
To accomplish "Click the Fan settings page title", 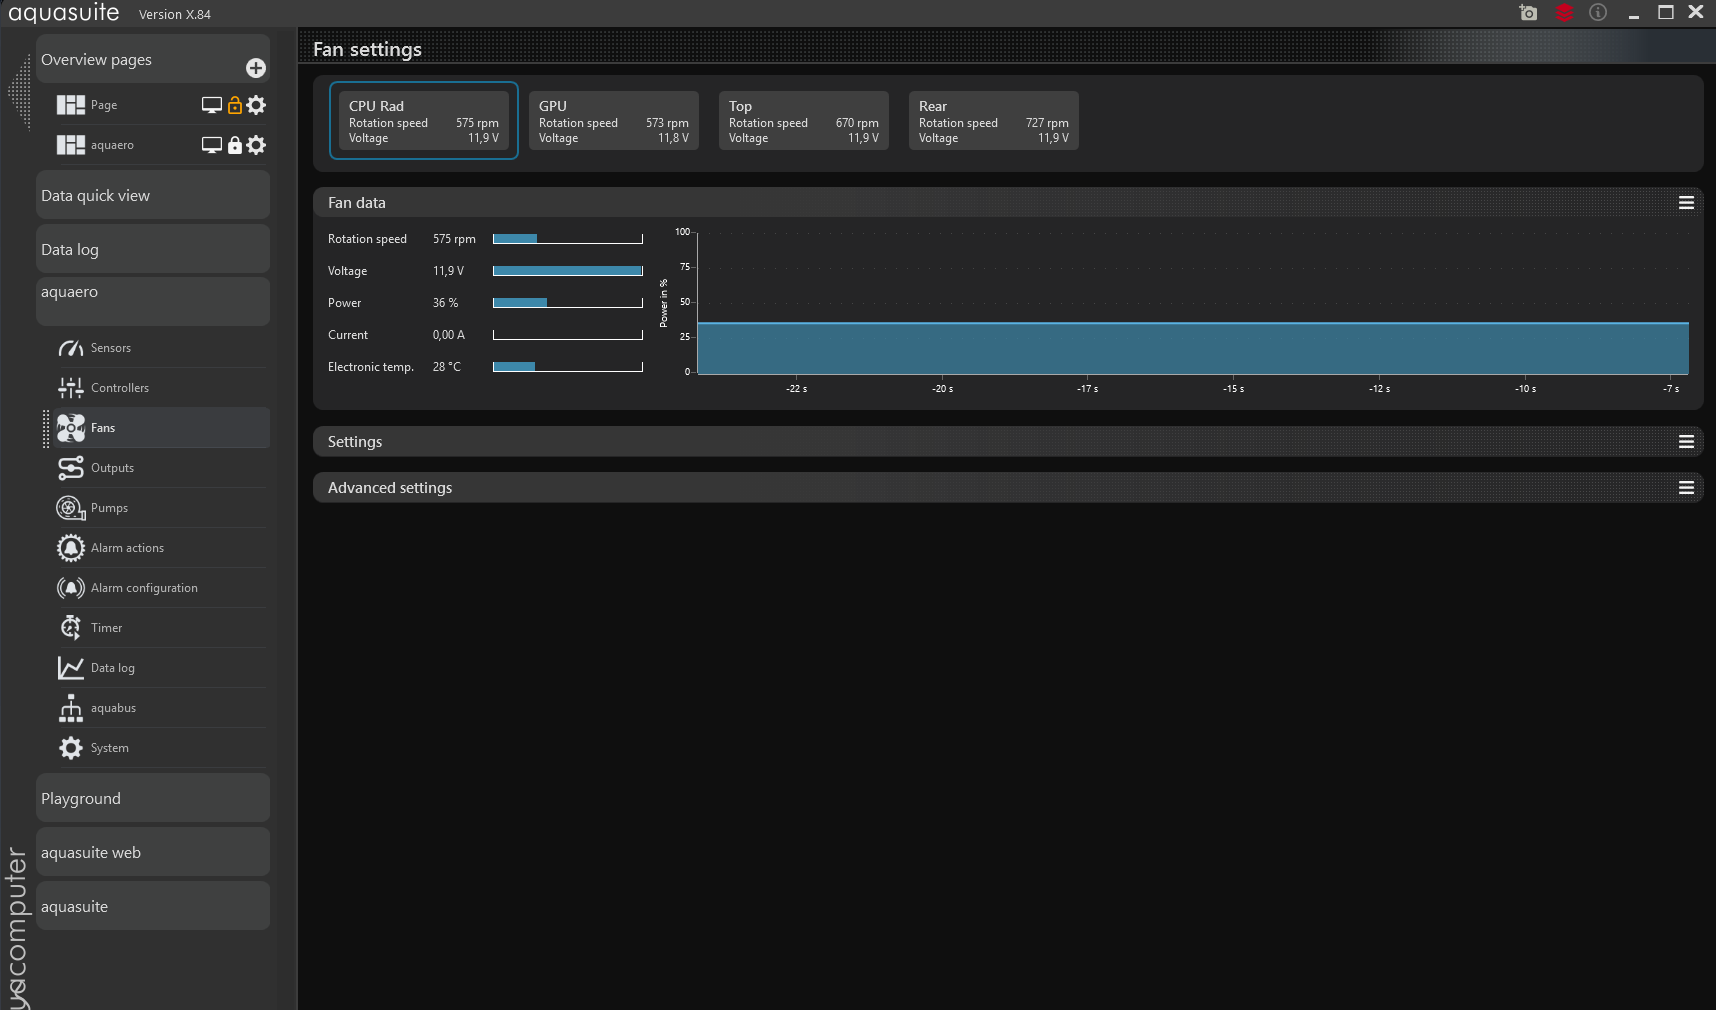I will [x=367, y=50].
